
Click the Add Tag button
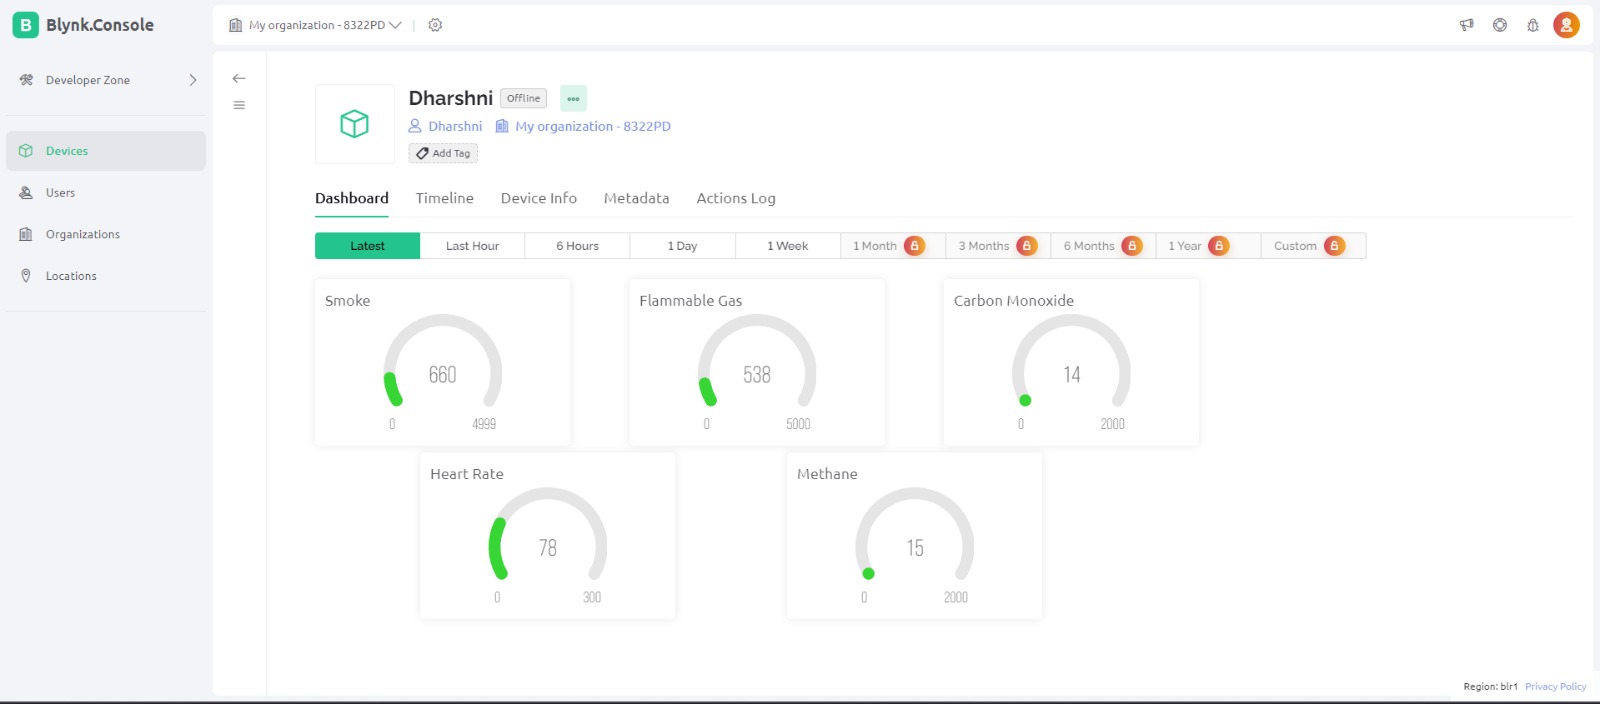click(443, 153)
